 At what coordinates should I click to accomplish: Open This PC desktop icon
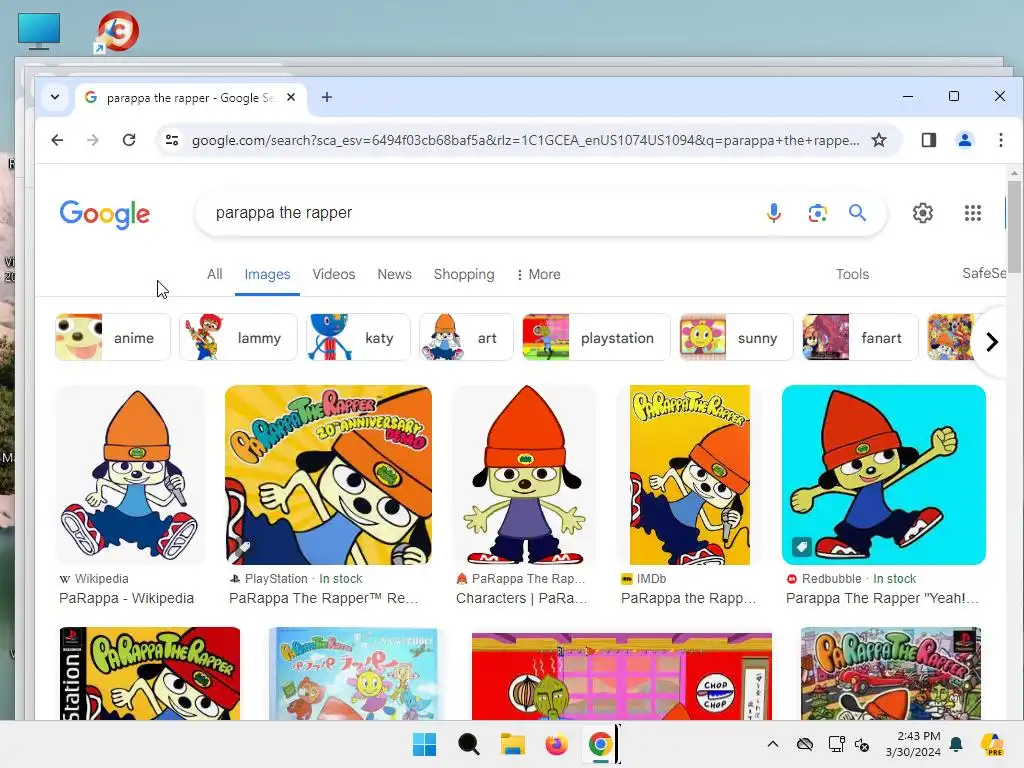pos(39,31)
